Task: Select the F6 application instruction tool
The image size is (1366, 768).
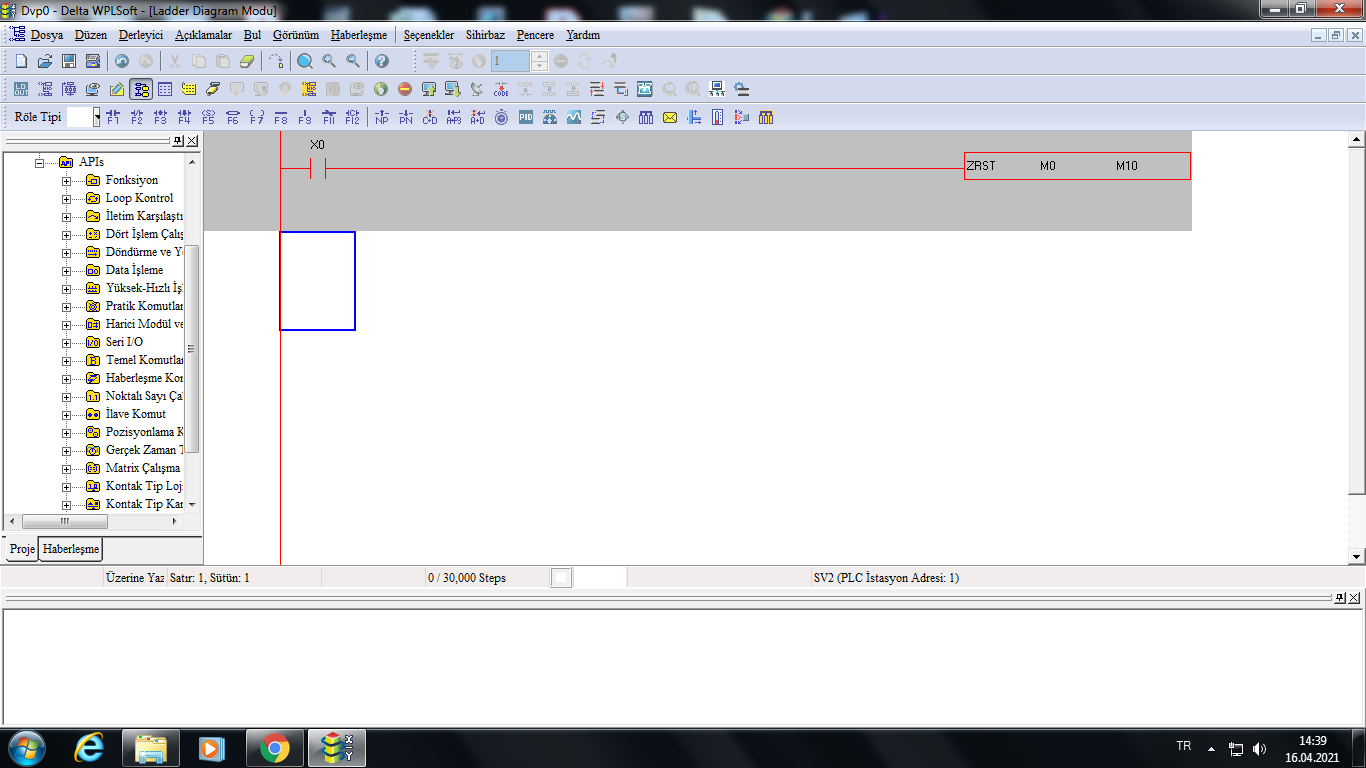Action: 232,117
